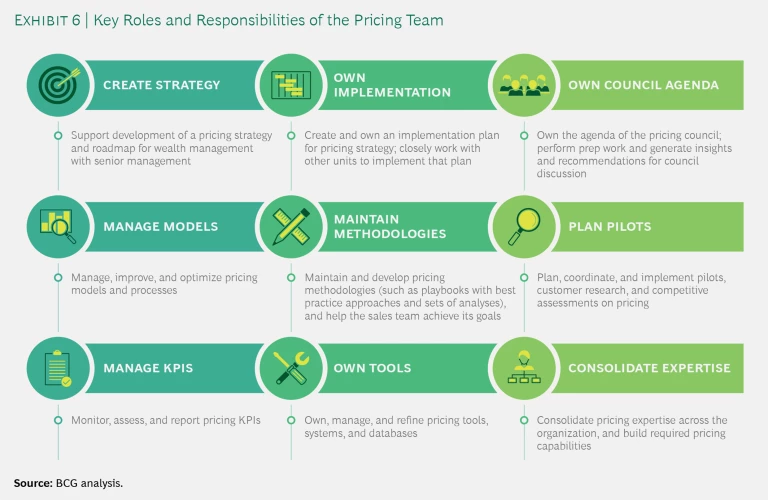
Task: Click the ruler and pencil Methodologies icon
Action: pyautogui.click(x=289, y=226)
